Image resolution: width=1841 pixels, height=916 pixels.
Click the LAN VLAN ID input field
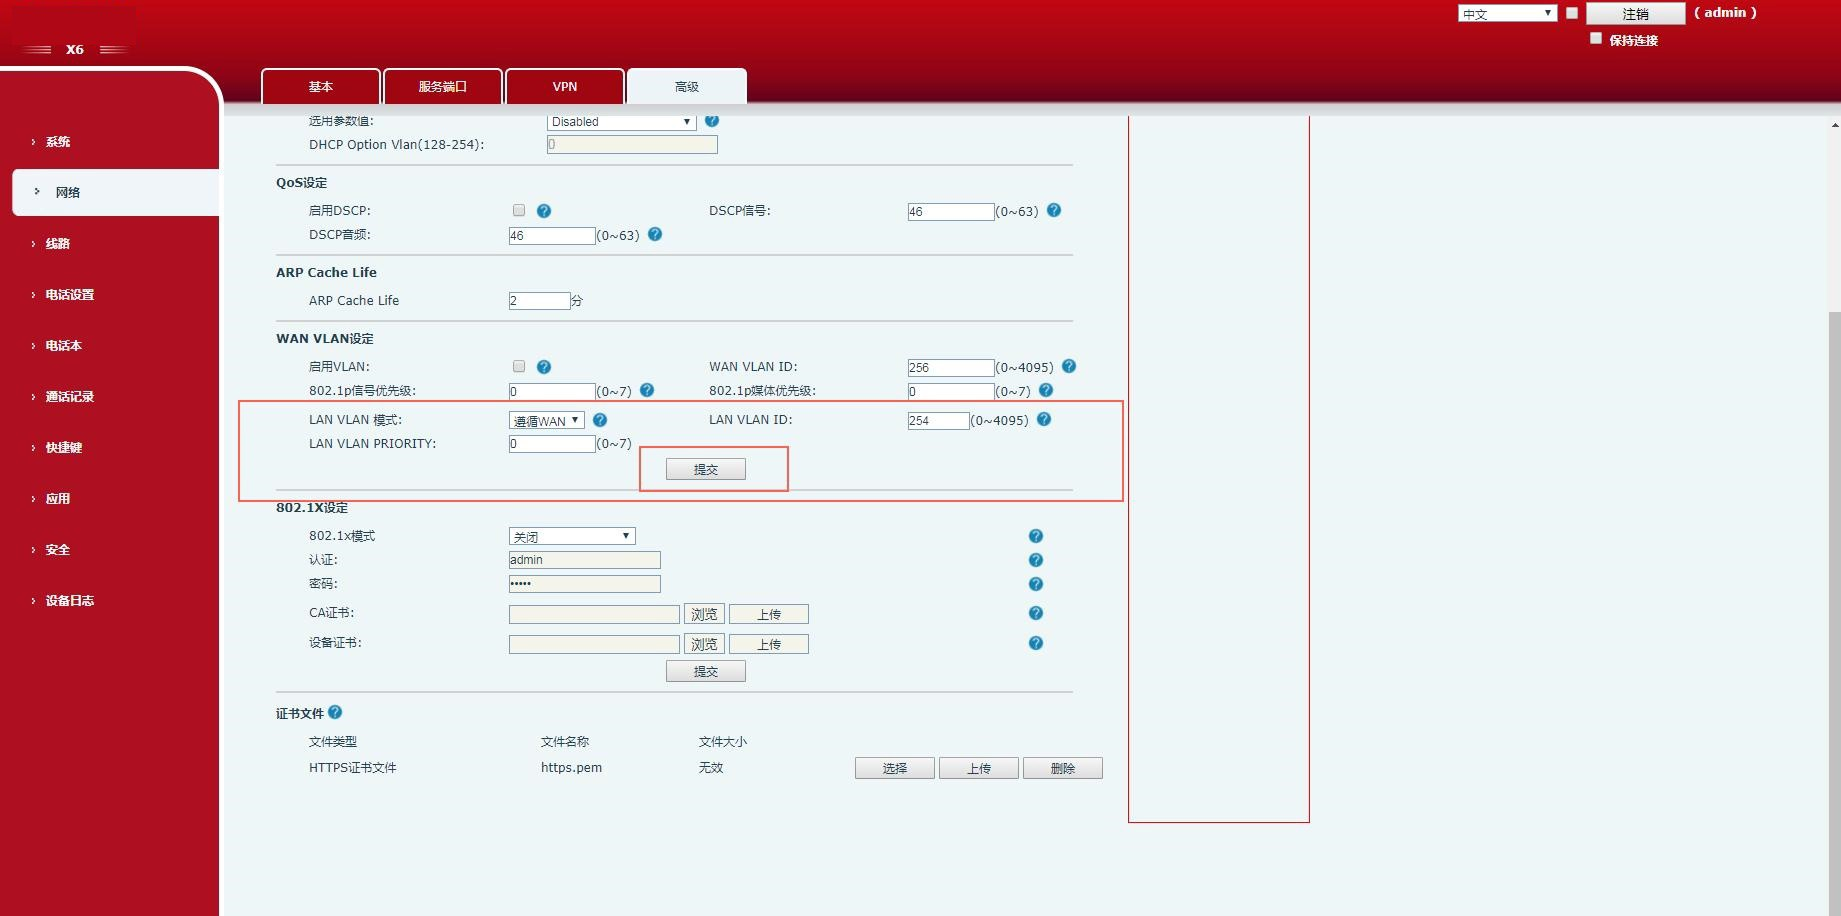coord(937,420)
